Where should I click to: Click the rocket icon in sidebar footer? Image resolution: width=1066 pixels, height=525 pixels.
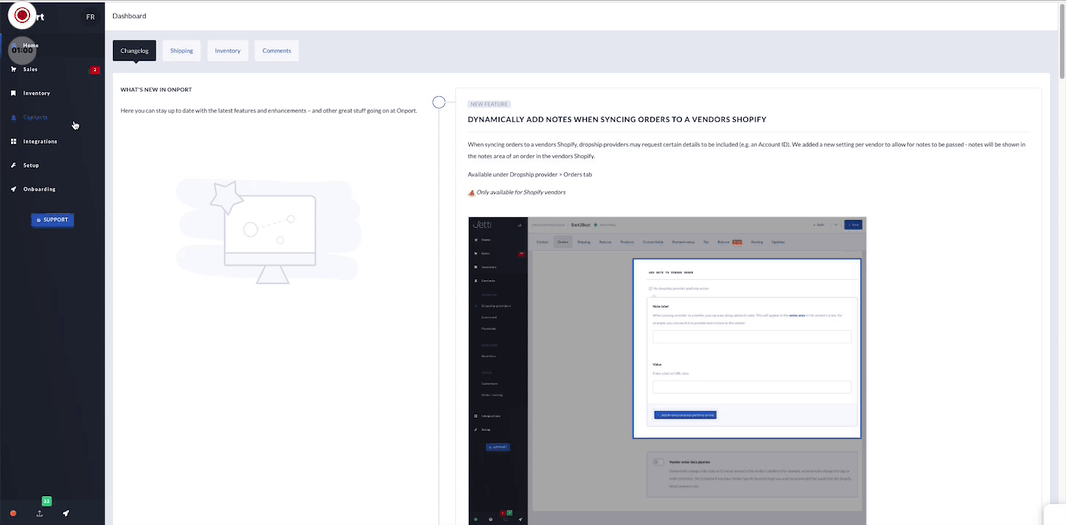point(66,513)
